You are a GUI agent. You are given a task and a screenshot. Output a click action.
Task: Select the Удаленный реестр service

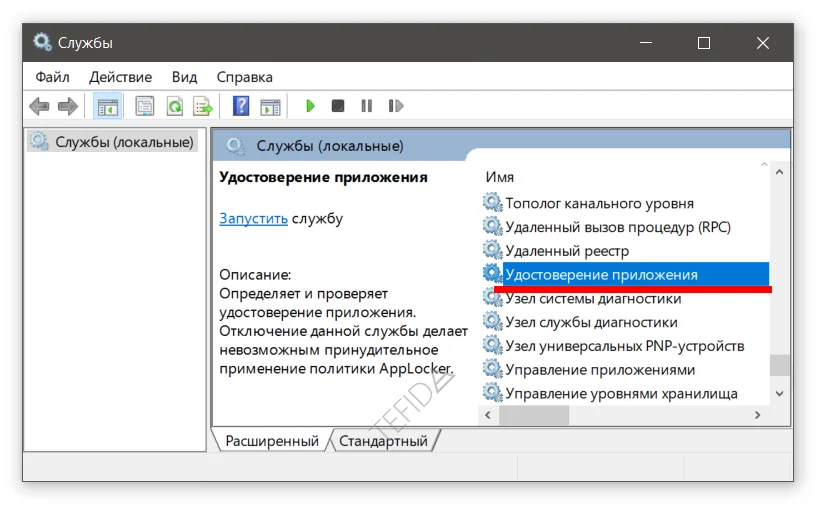567,251
